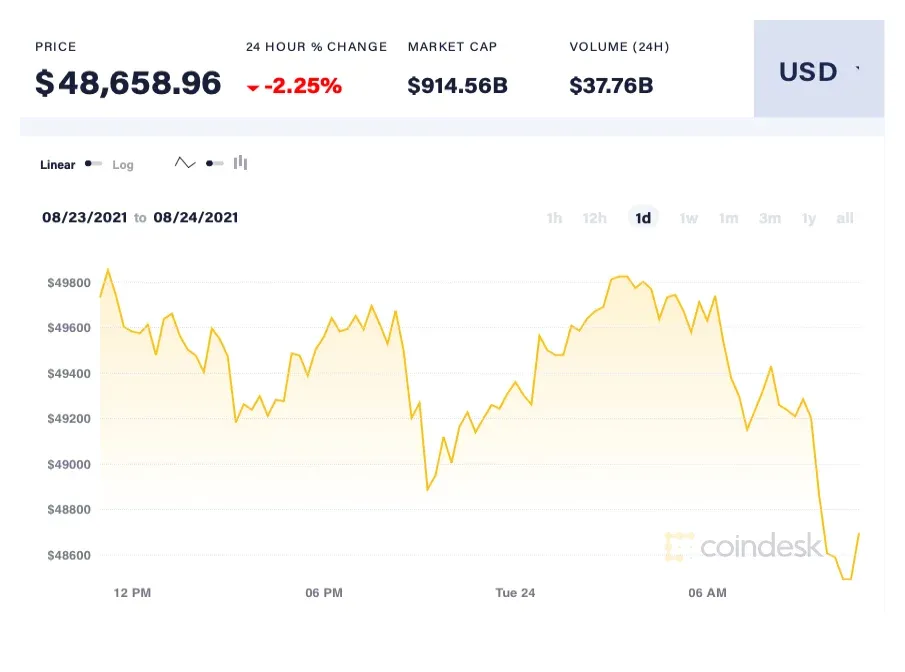The image size is (905, 672).
Task: Click the toggle knob beside Linear
Action: click(89, 163)
